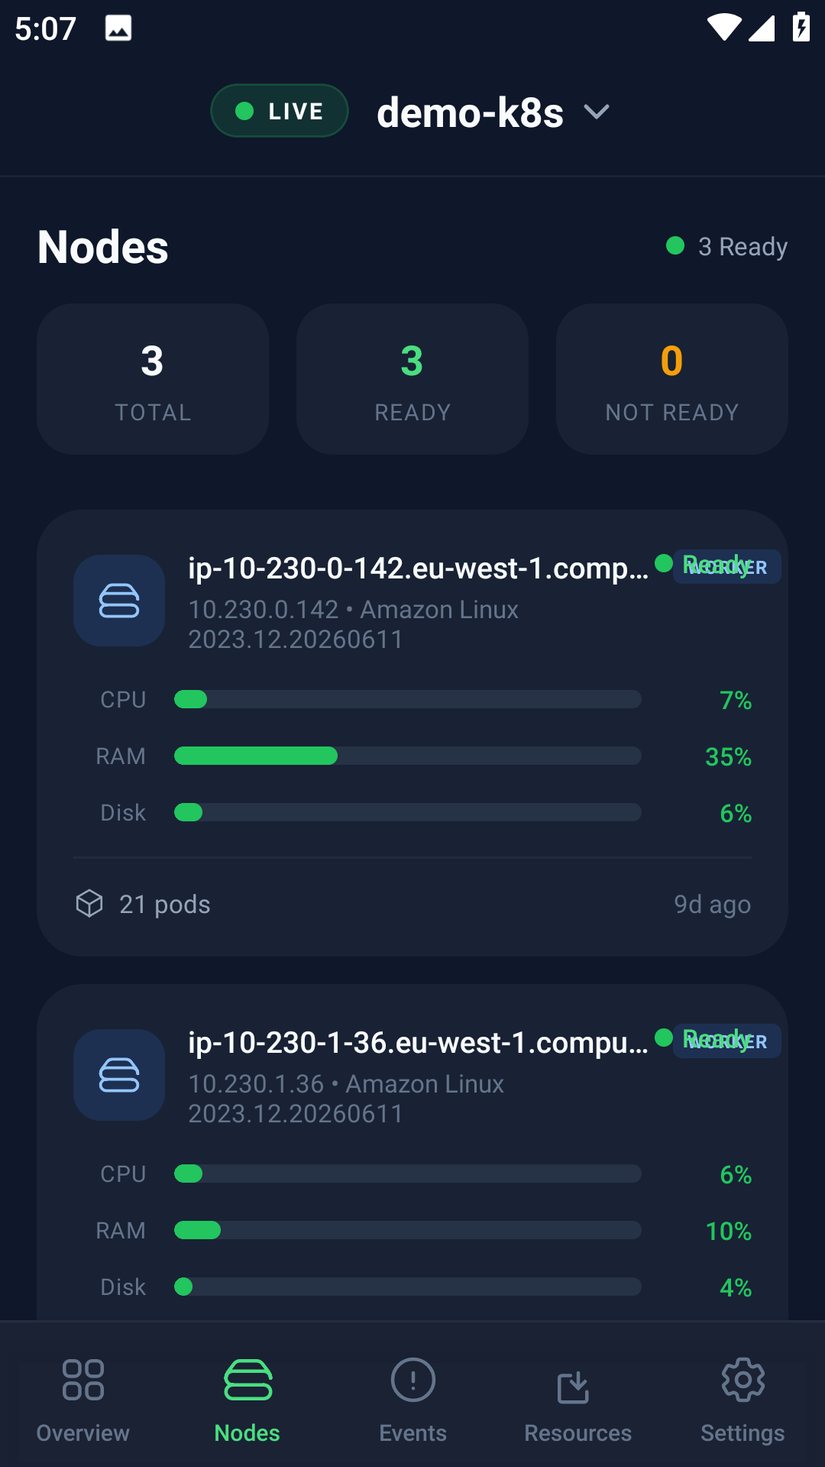
Task: Tap the cube icon beside 21 pods
Action: coord(89,904)
